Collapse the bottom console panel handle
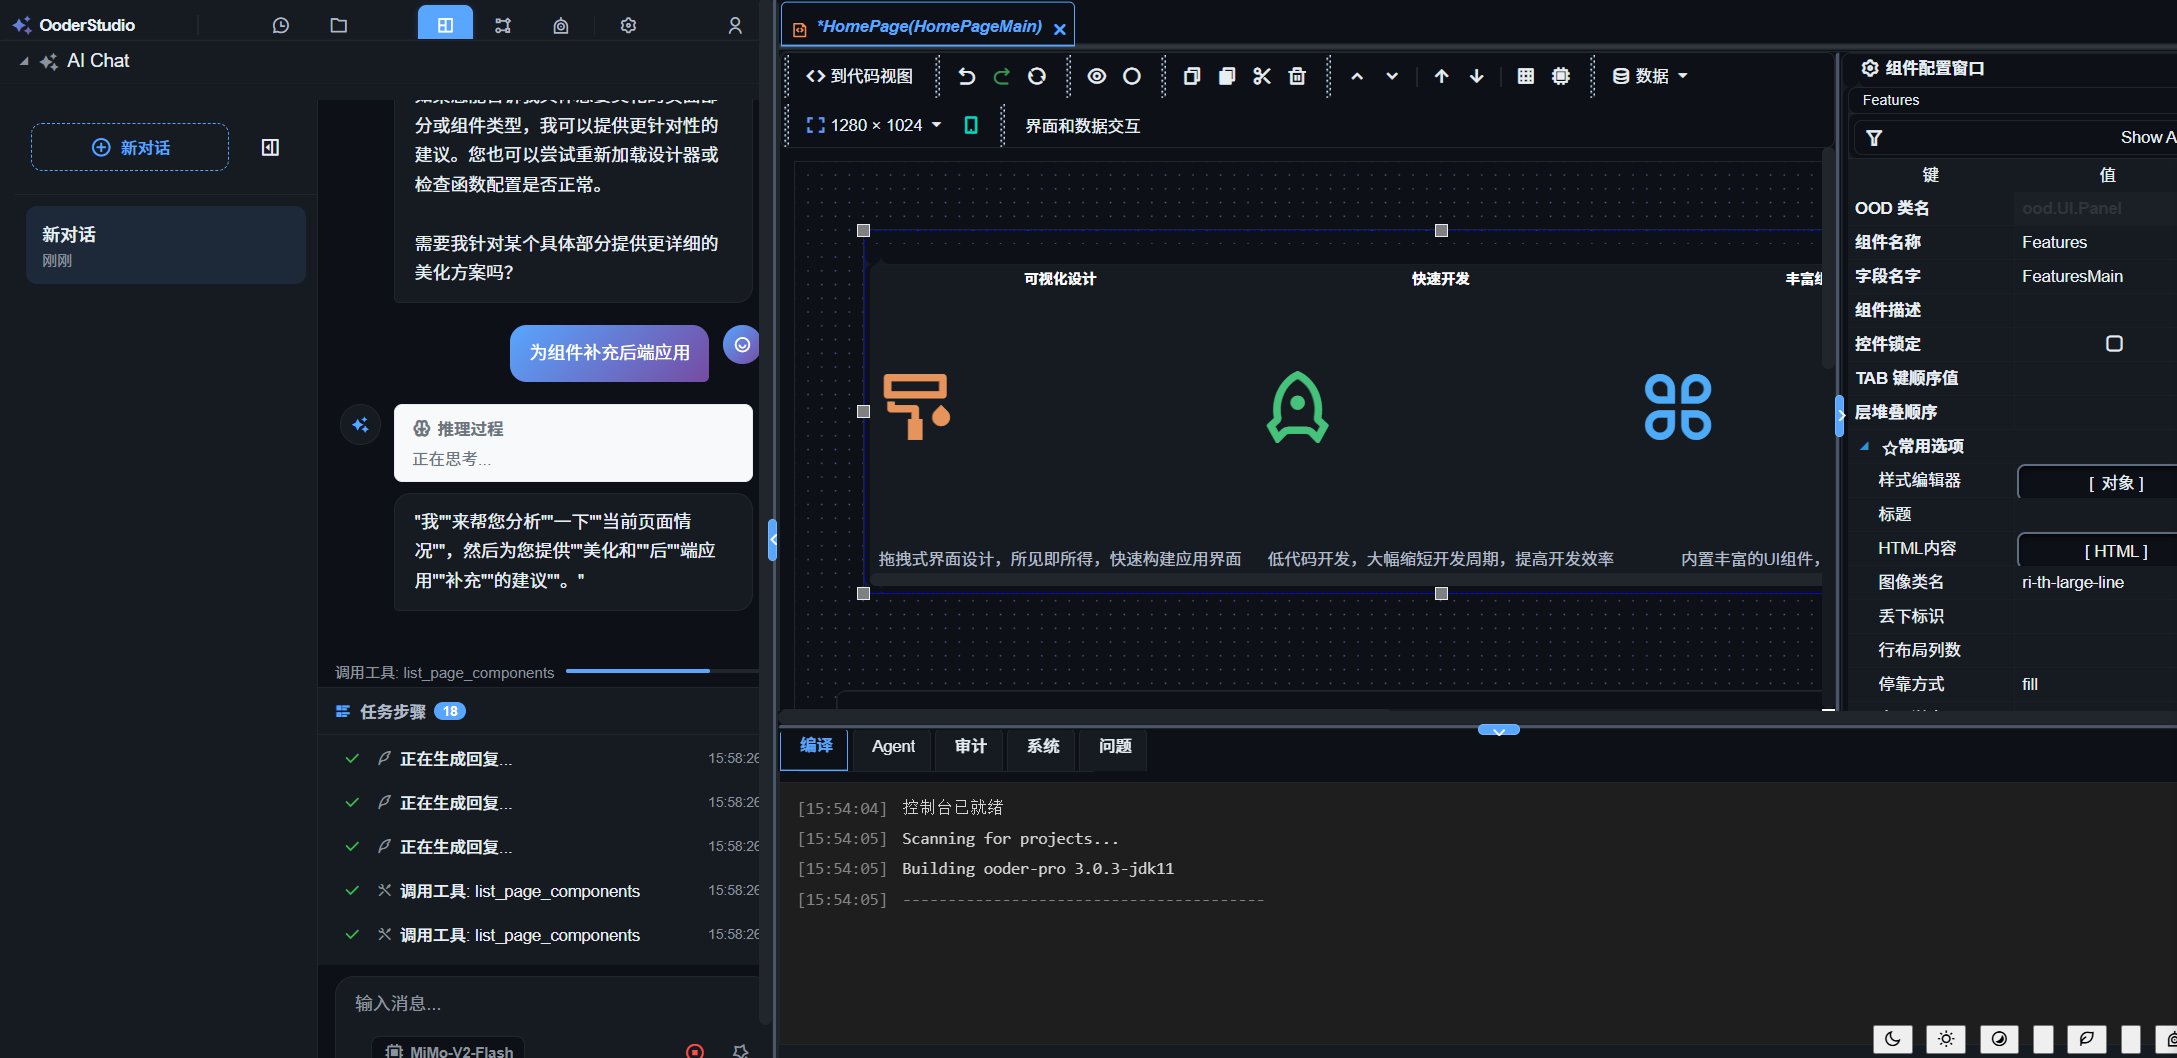Image resolution: width=2177 pixels, height=1058 pixels. click(x=1498, y=730)
